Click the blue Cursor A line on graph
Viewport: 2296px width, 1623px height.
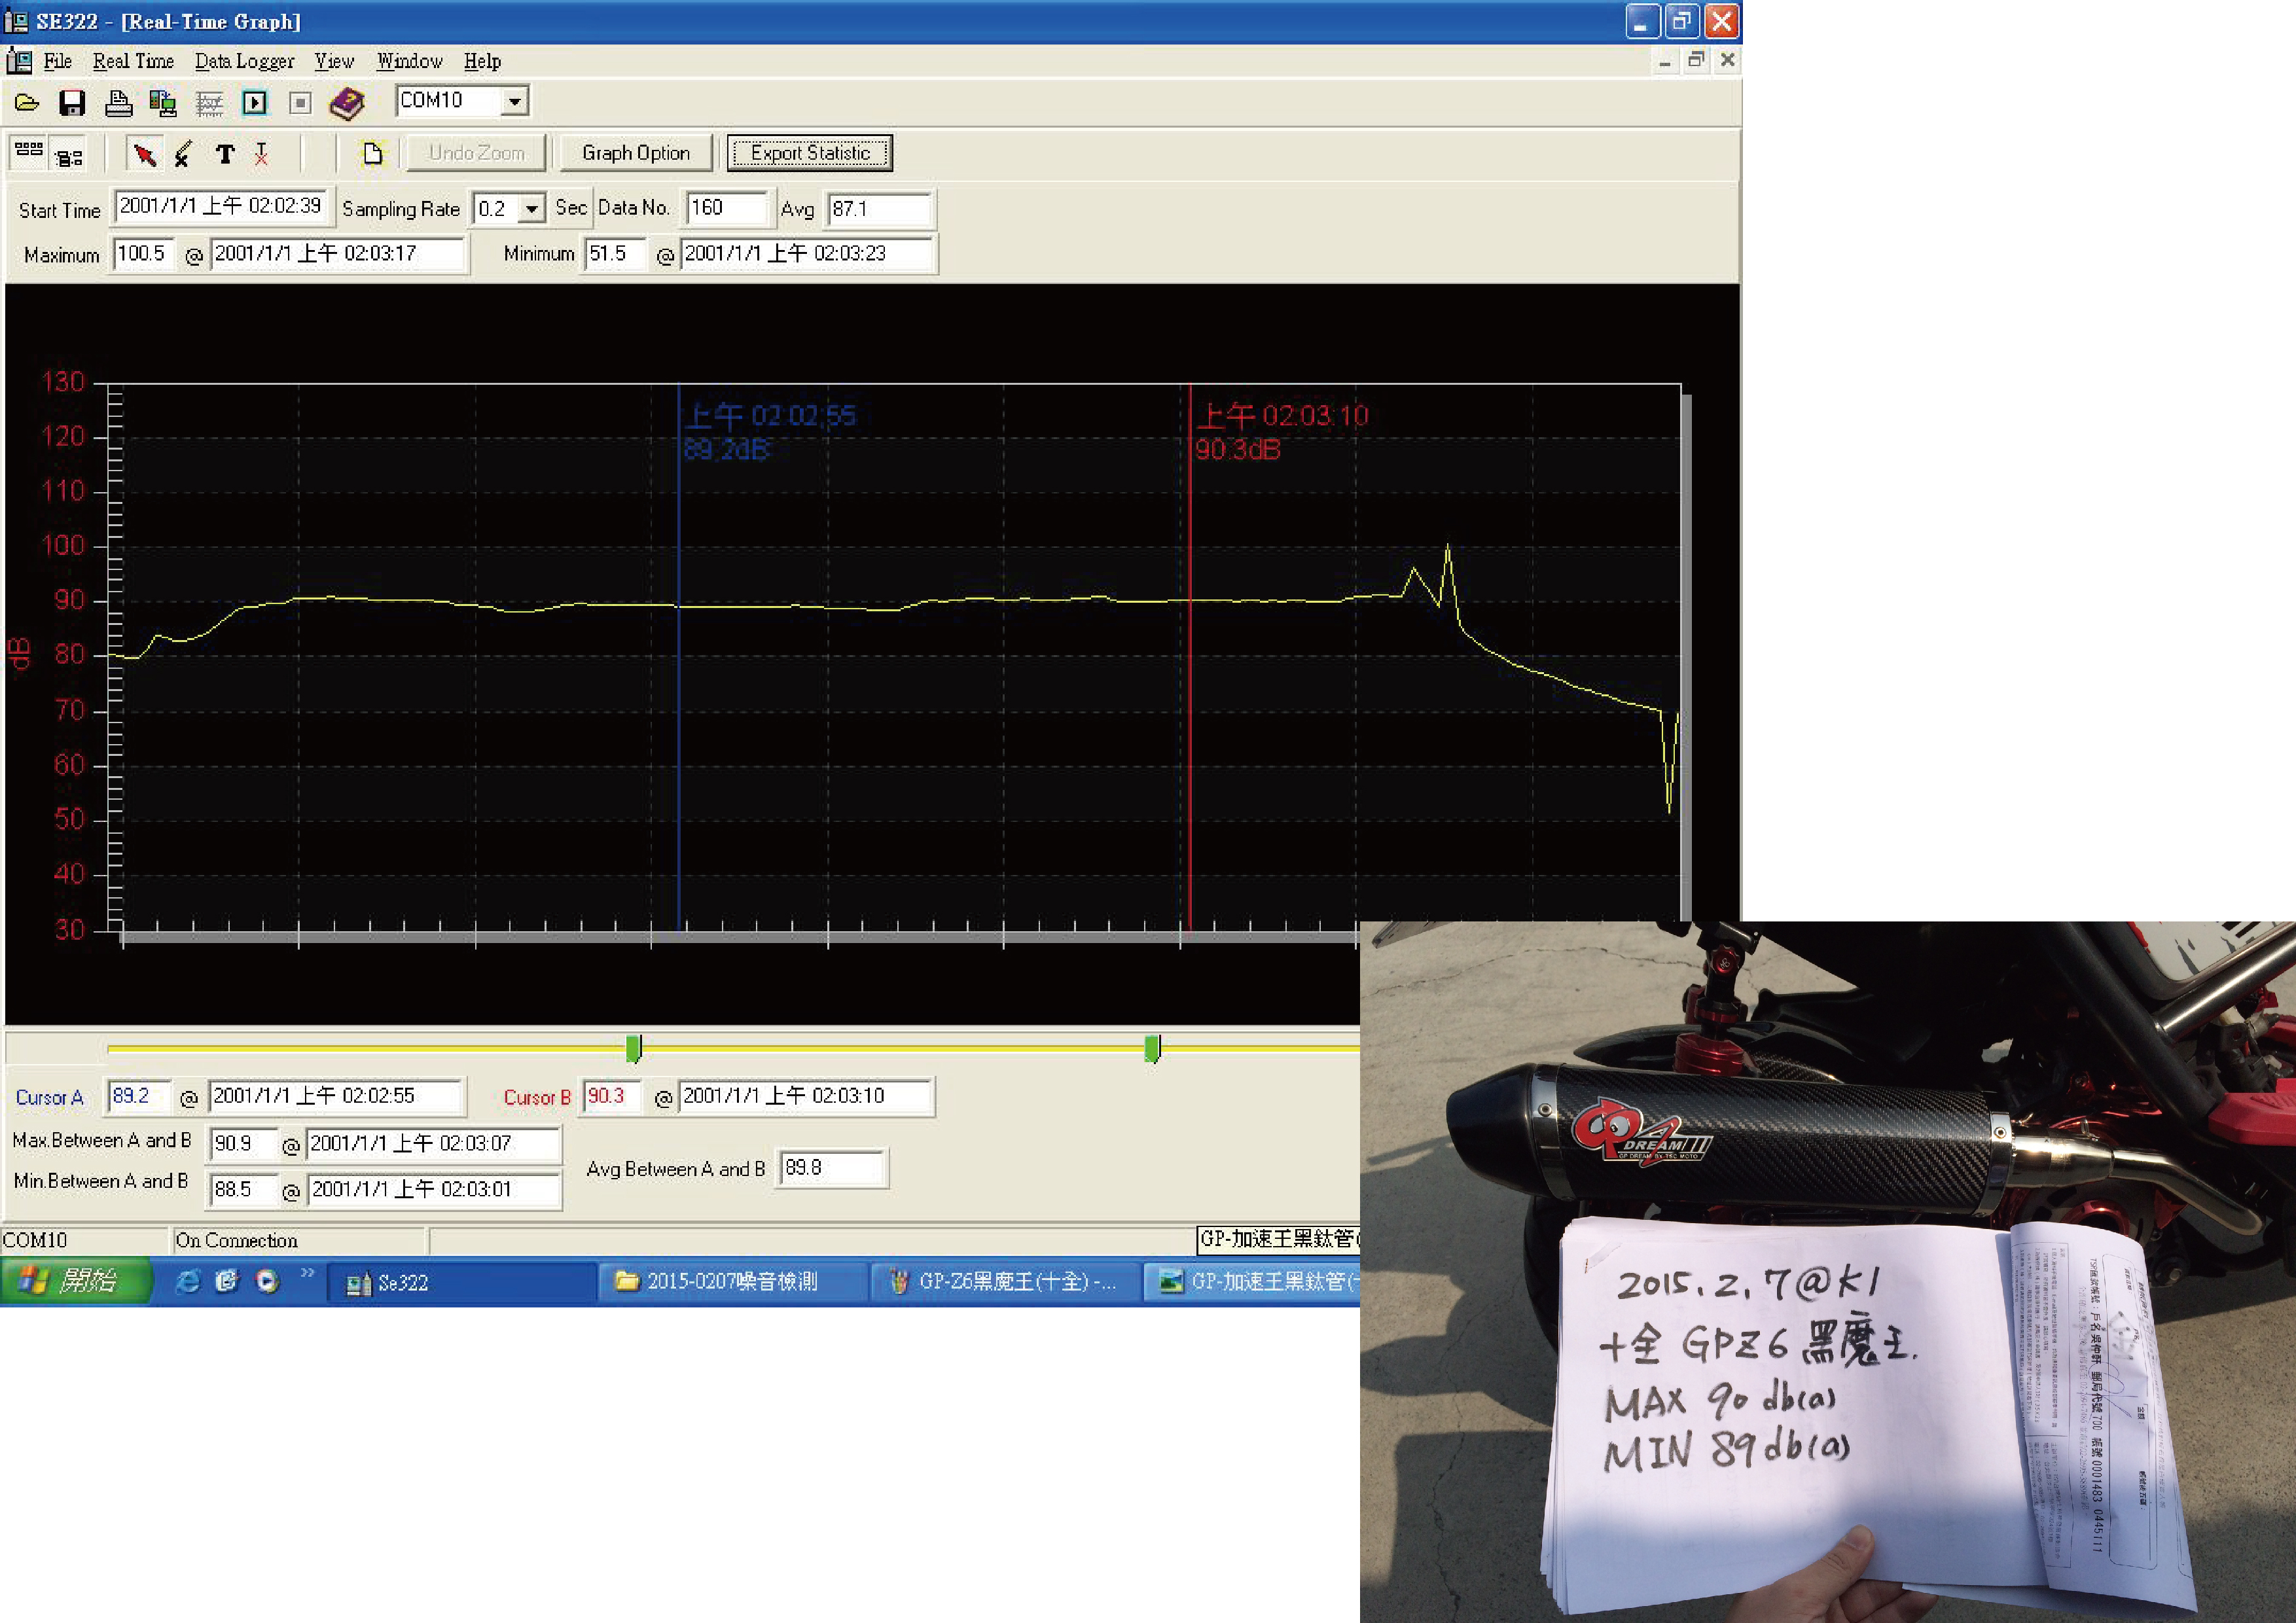(678, 657)
